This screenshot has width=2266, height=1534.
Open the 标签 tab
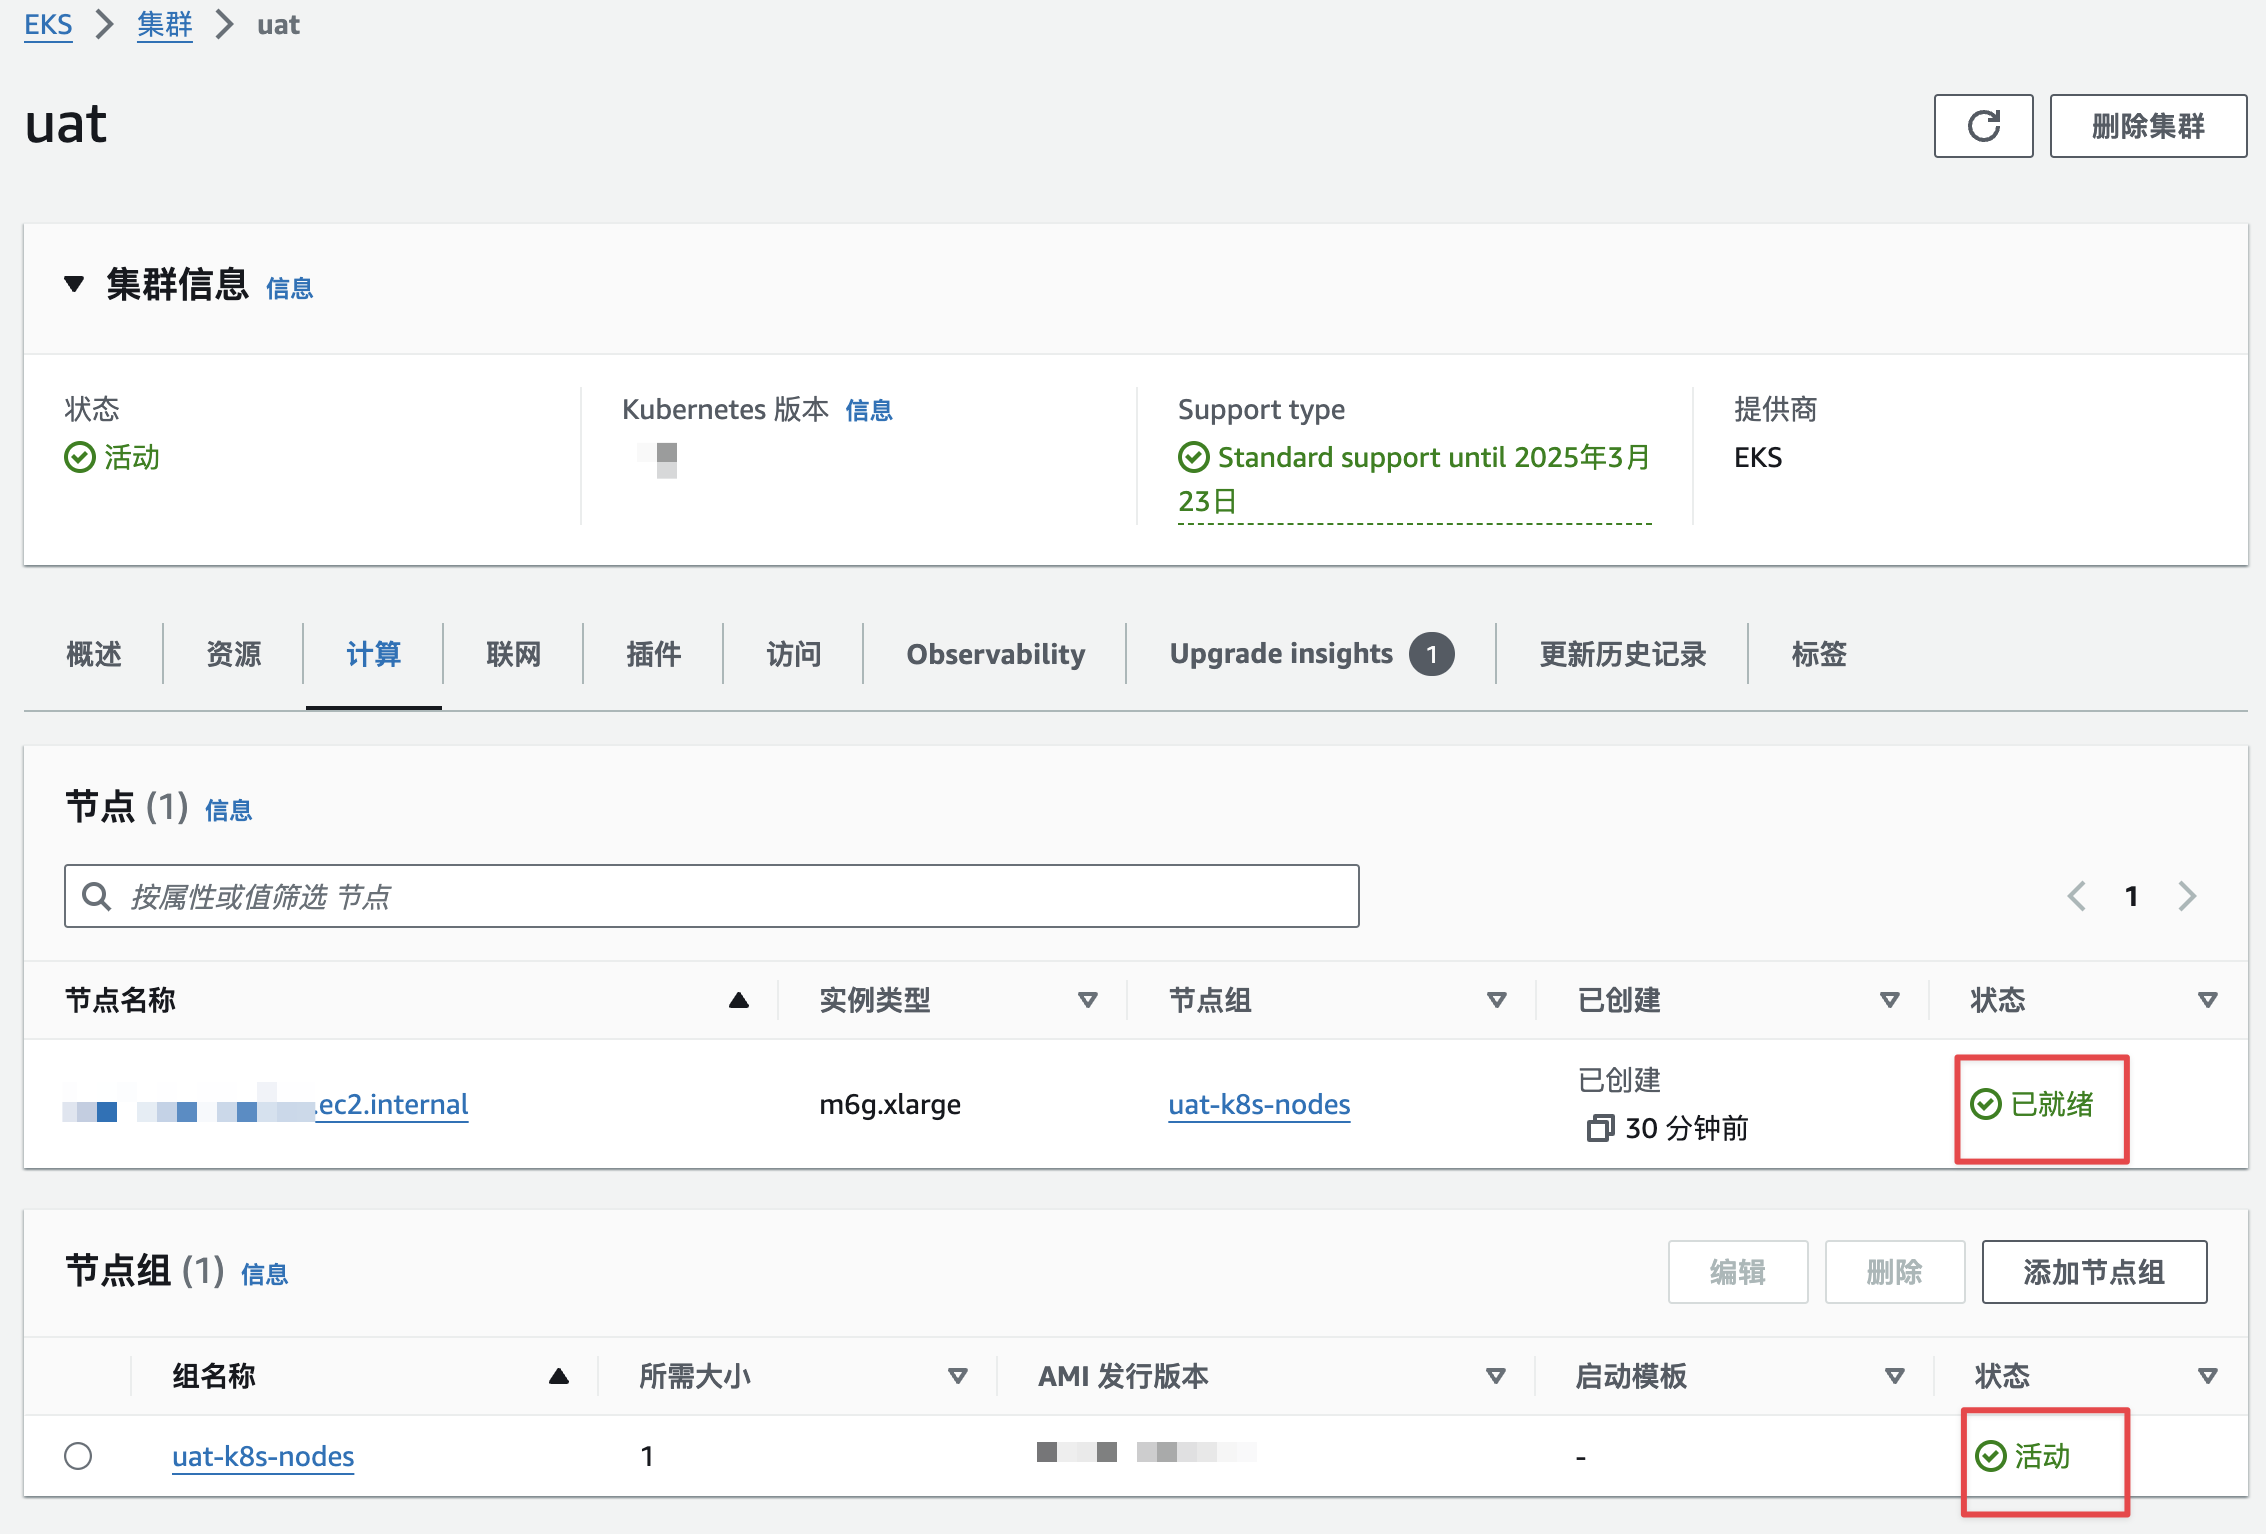tap(1819, 654)
